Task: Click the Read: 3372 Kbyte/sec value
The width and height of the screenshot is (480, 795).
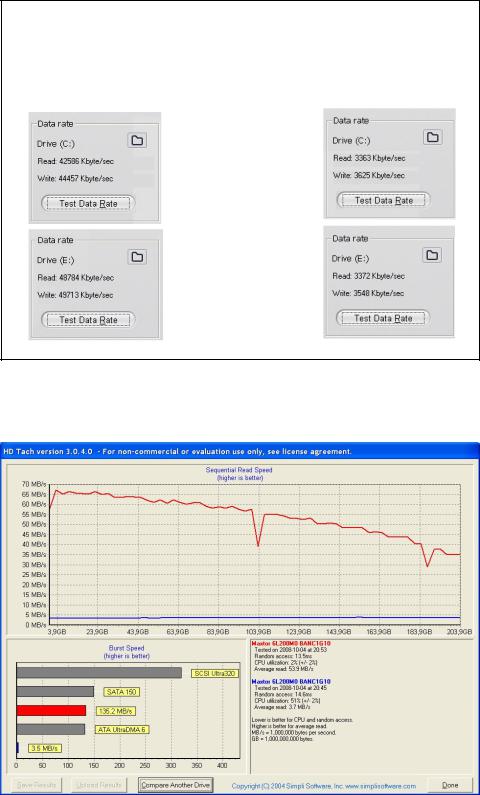Action: [368, 276]
